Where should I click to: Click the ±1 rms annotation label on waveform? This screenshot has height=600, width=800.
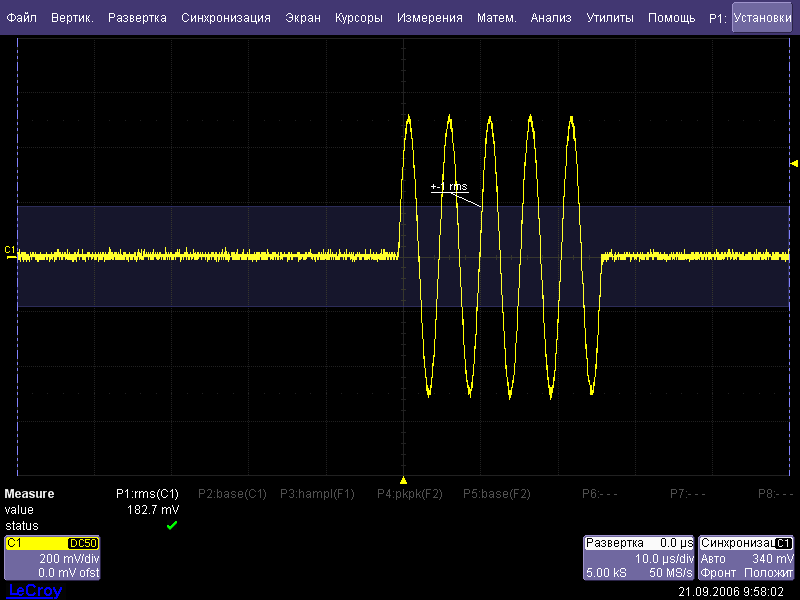[449, 187]
